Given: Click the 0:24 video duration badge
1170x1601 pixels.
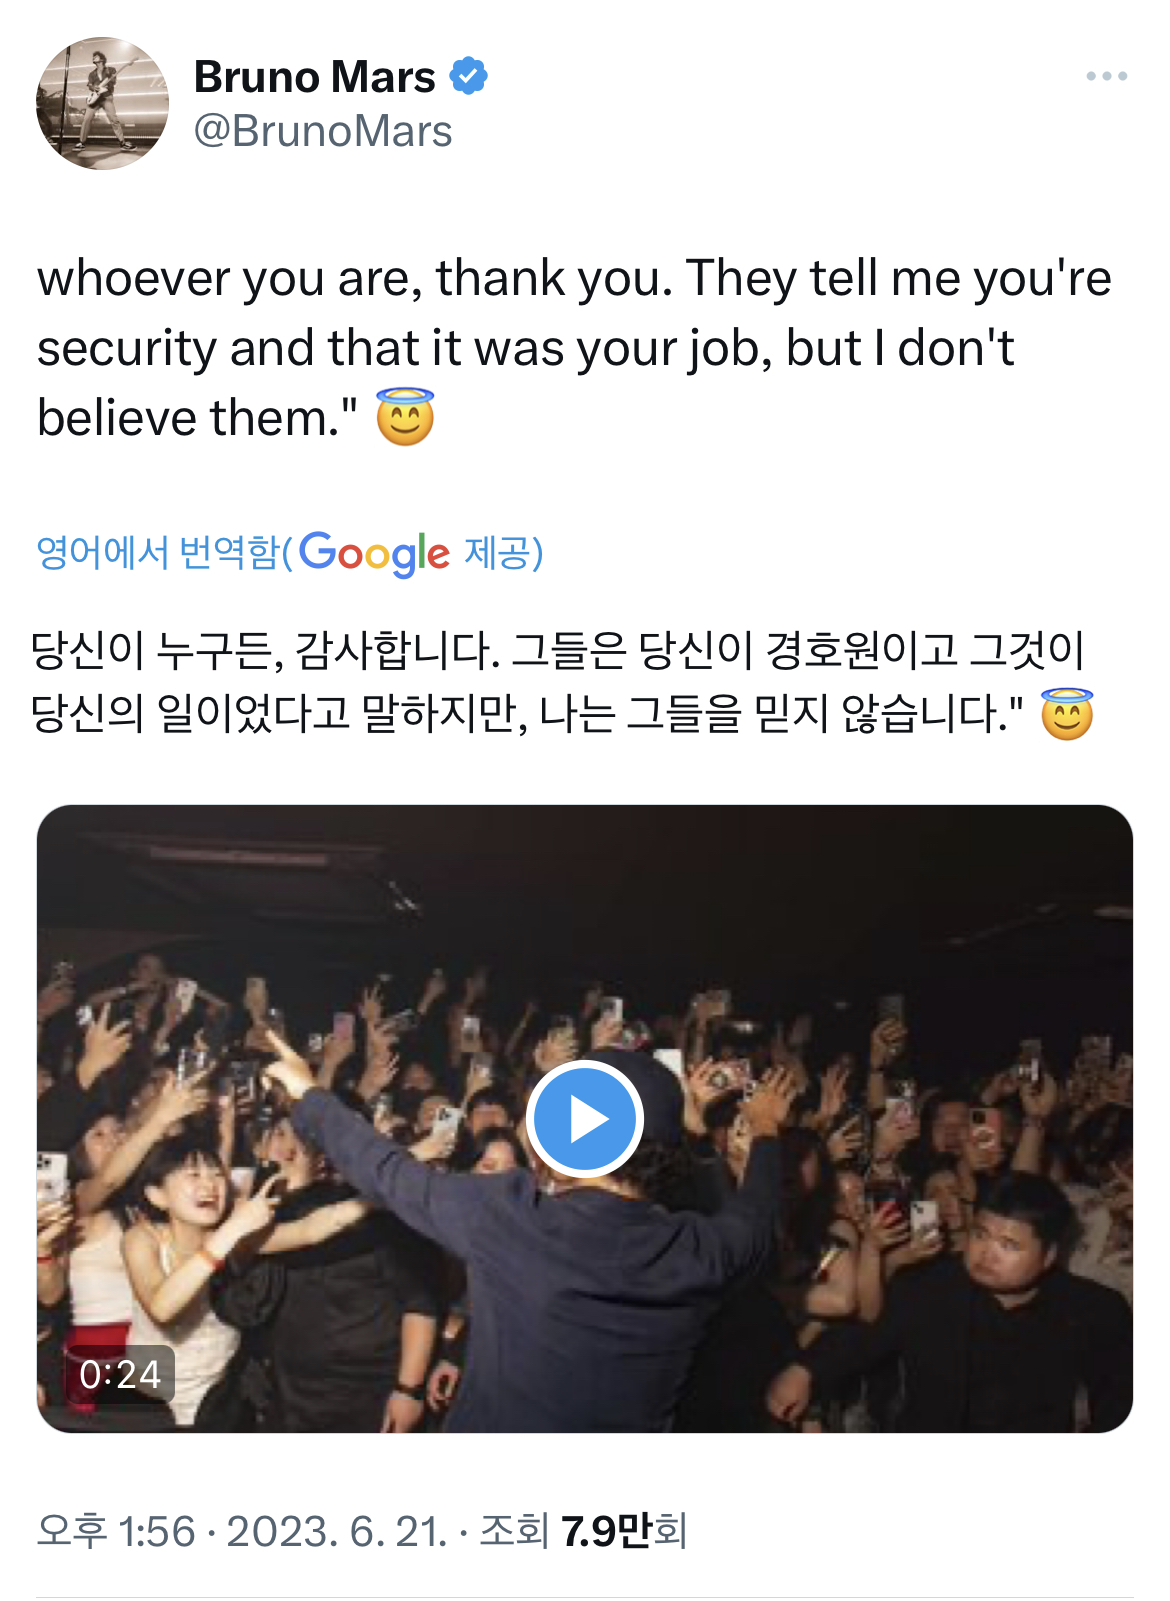Looking at the screenshot, I should (x=120, y=1374).
